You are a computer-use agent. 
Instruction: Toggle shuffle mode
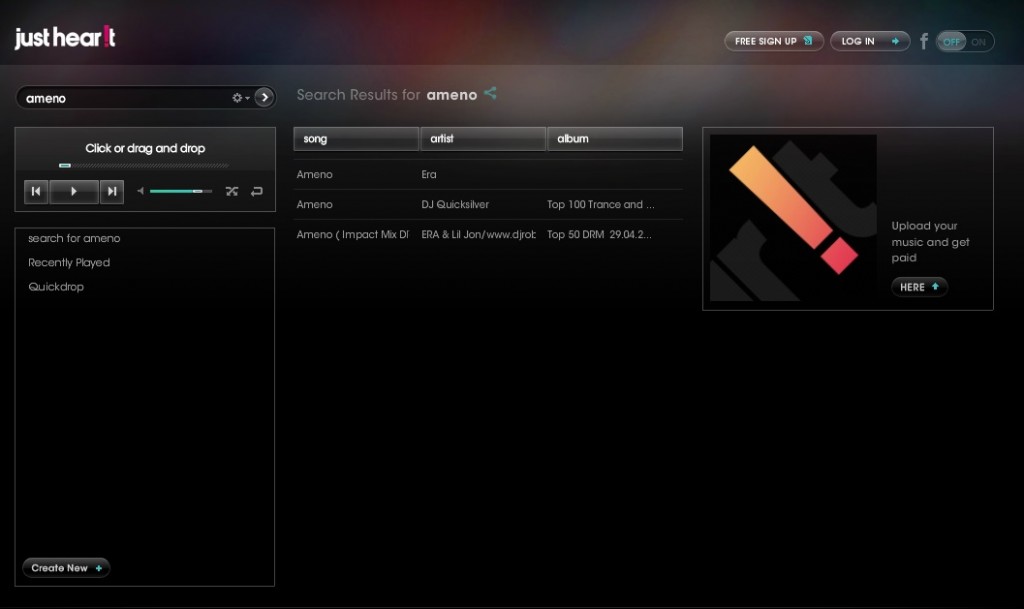click(232, 191)
